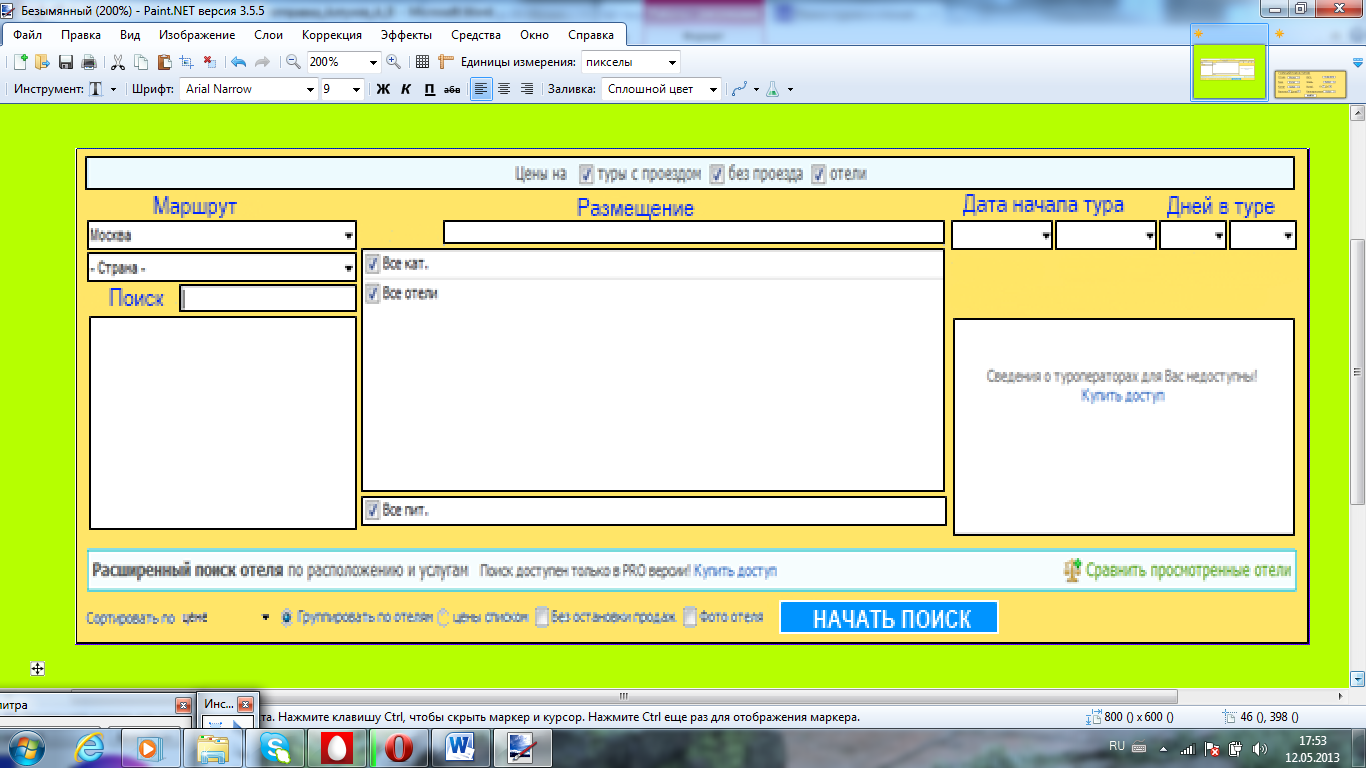The height and width of the screenshot is (768, 1366).
Task: Open the Файл menu
Action: coord(27,35)
